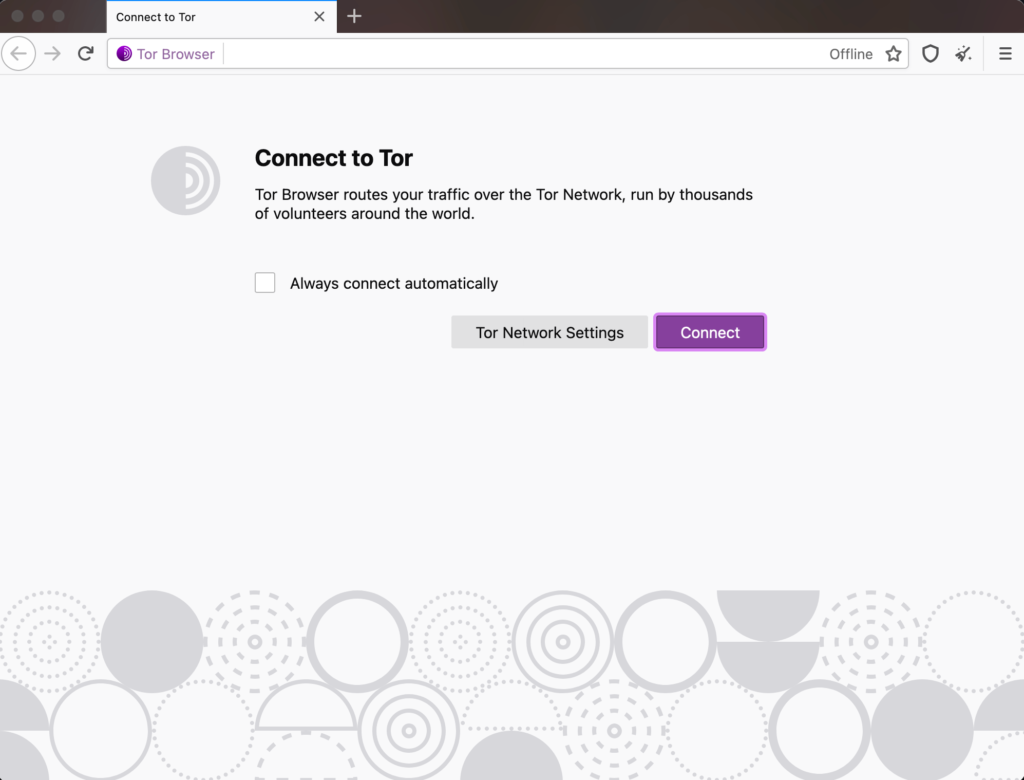
Task: Click the window zoom button
Action: pyautogui.click(x=59, y=16)
